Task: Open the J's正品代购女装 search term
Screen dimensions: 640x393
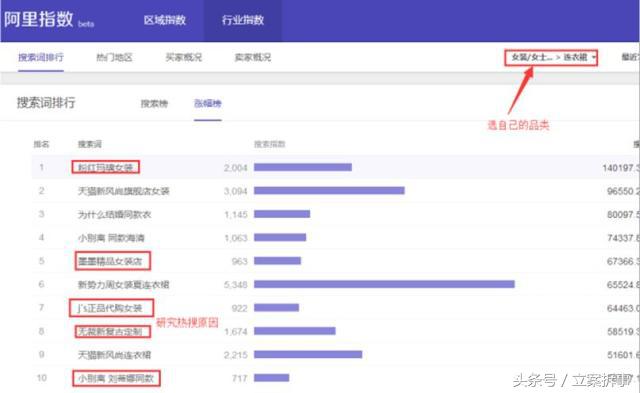Action: (x=110, y=308)
